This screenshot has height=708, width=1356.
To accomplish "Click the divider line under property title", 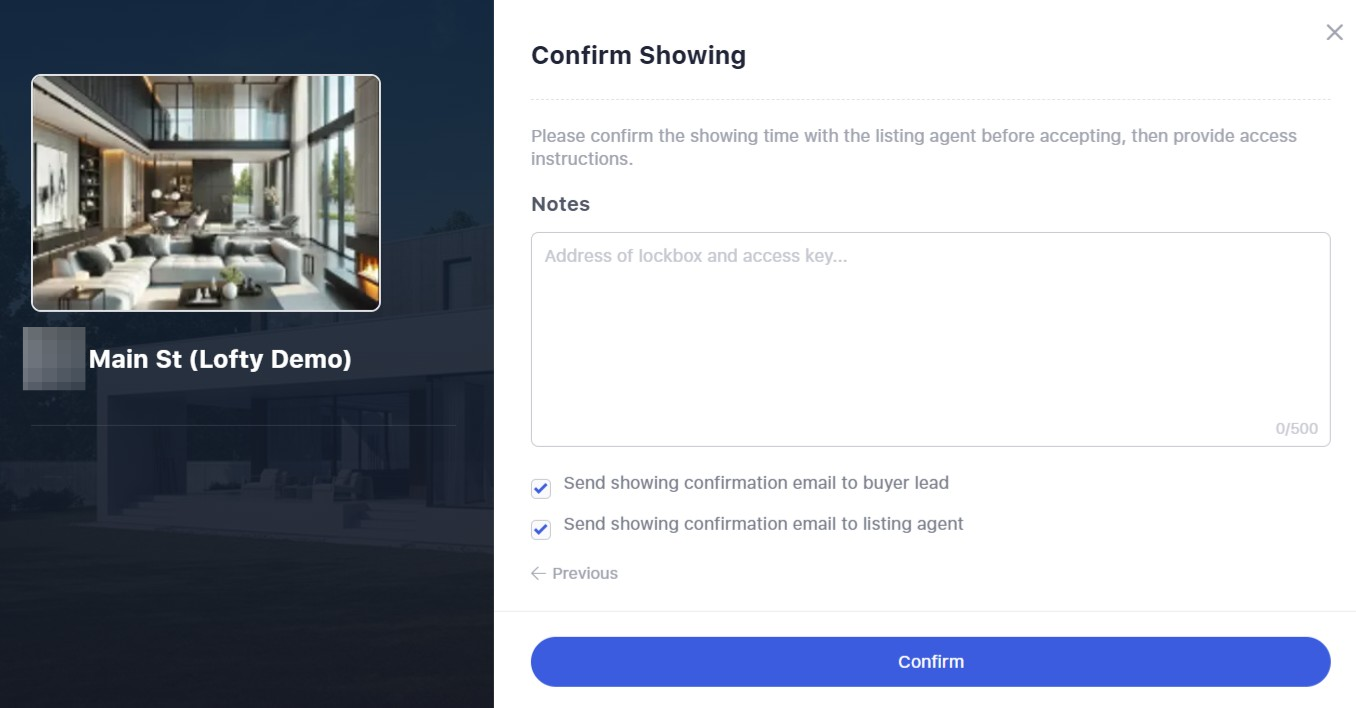I will click(x=243, y=425).
